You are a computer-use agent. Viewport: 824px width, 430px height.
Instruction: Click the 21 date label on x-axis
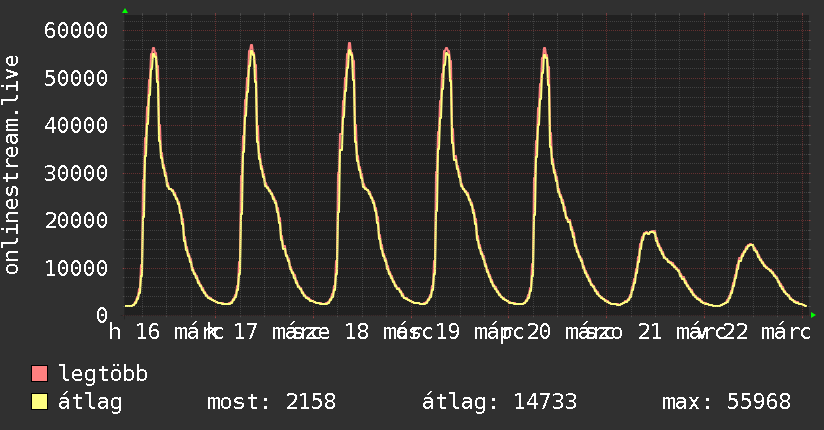pyautogui.click(x=650, y=332)
